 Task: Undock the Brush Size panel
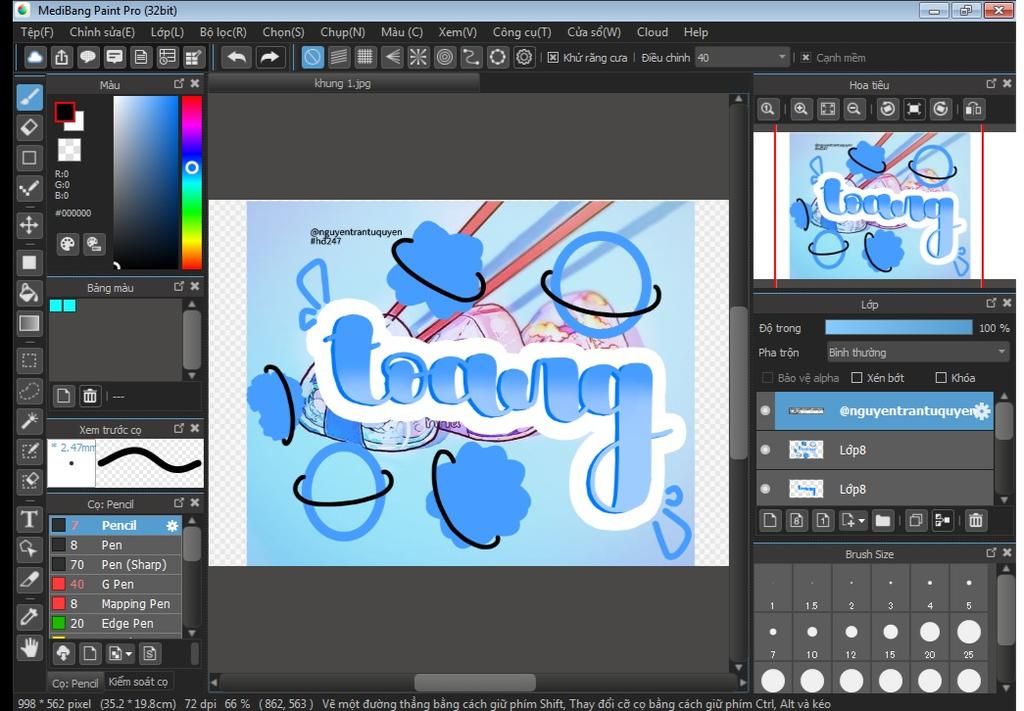pos(991,552)
